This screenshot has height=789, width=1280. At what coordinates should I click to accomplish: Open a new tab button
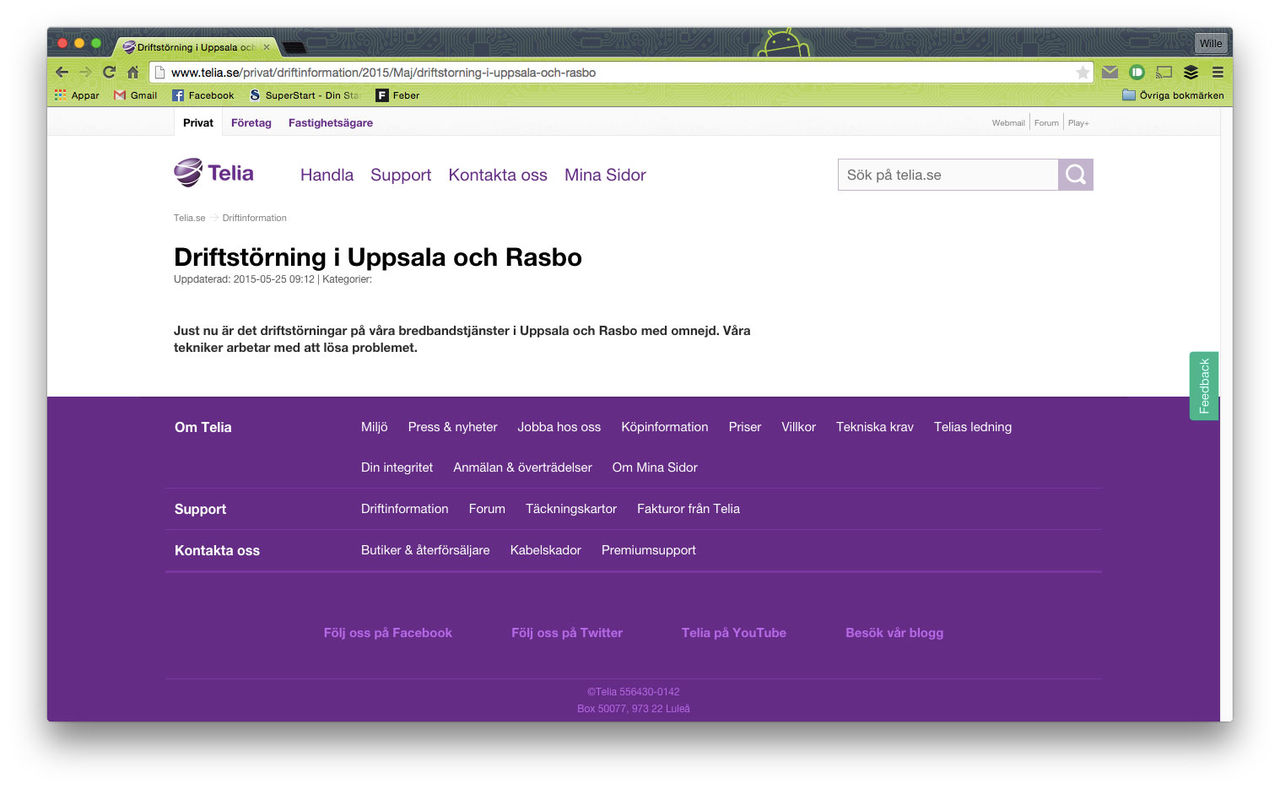tap(294, 47)
